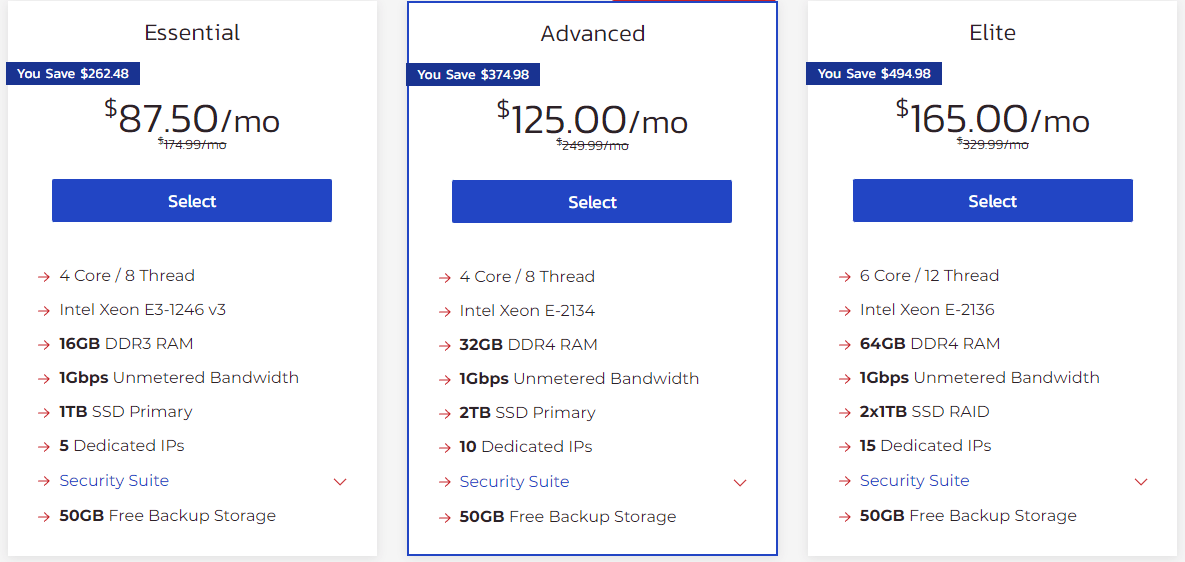
Task: Click arrow icon next to 6 Core / 12 Thread
Action: [x=845, y=276]
